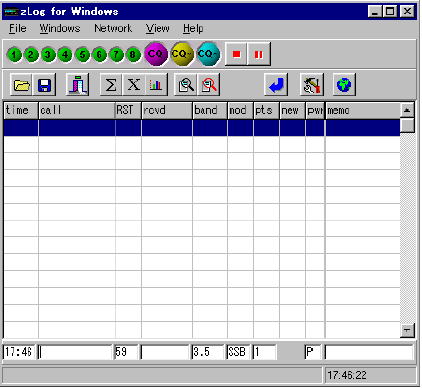422x388 pixels.
Task: Focus the callsign entry field
Action: pos(75,352)
